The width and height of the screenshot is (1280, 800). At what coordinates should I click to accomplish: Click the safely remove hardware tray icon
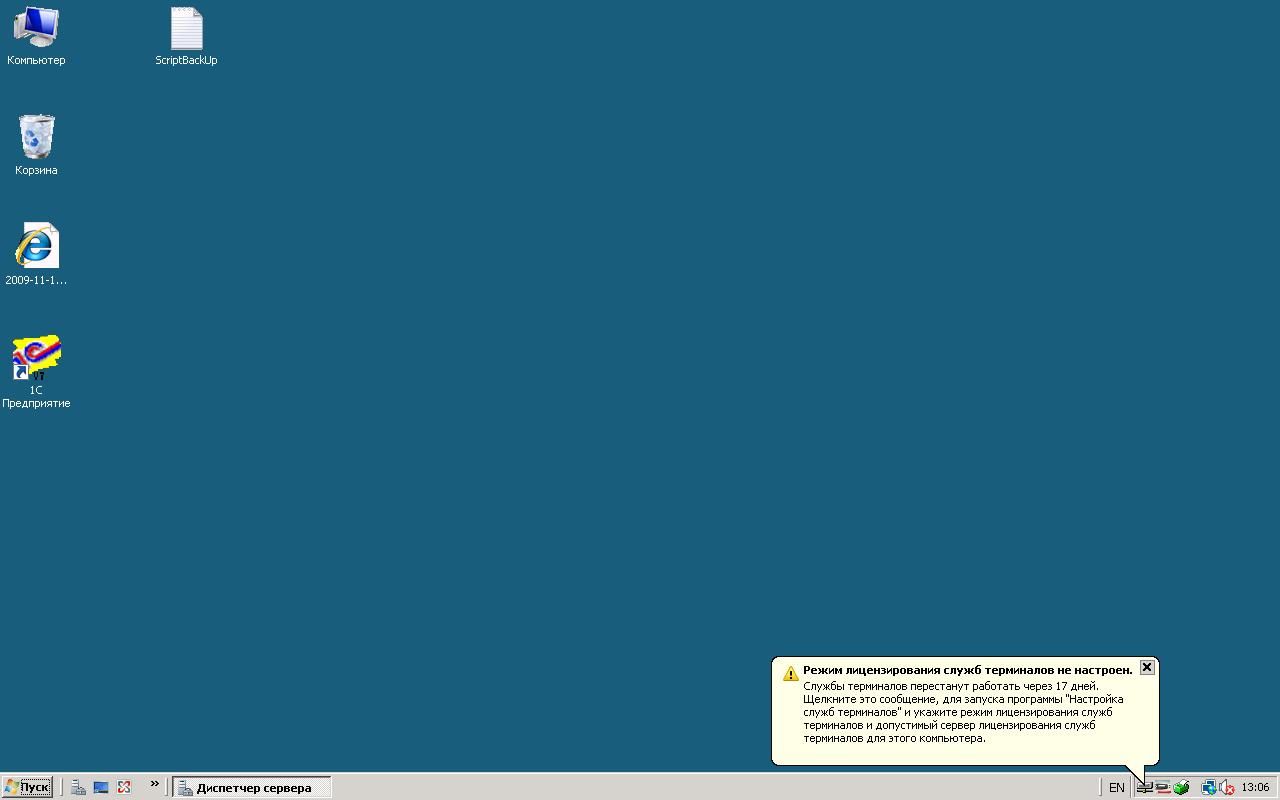1163,788
